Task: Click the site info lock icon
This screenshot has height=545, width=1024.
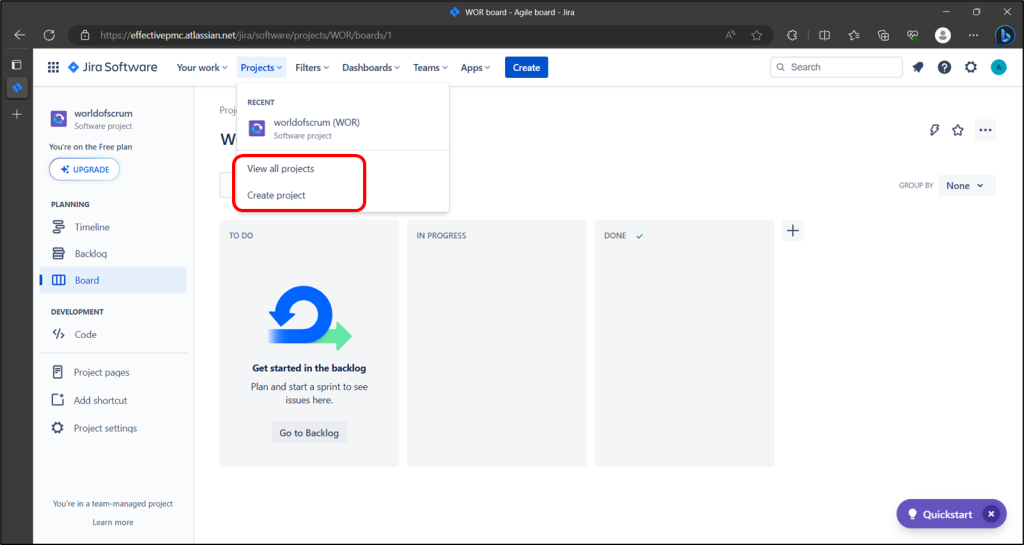Action: coord(85,35)
